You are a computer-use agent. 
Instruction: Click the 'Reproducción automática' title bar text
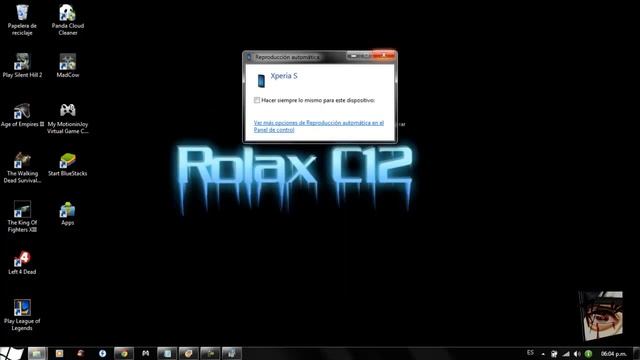[x=287, y=57]
